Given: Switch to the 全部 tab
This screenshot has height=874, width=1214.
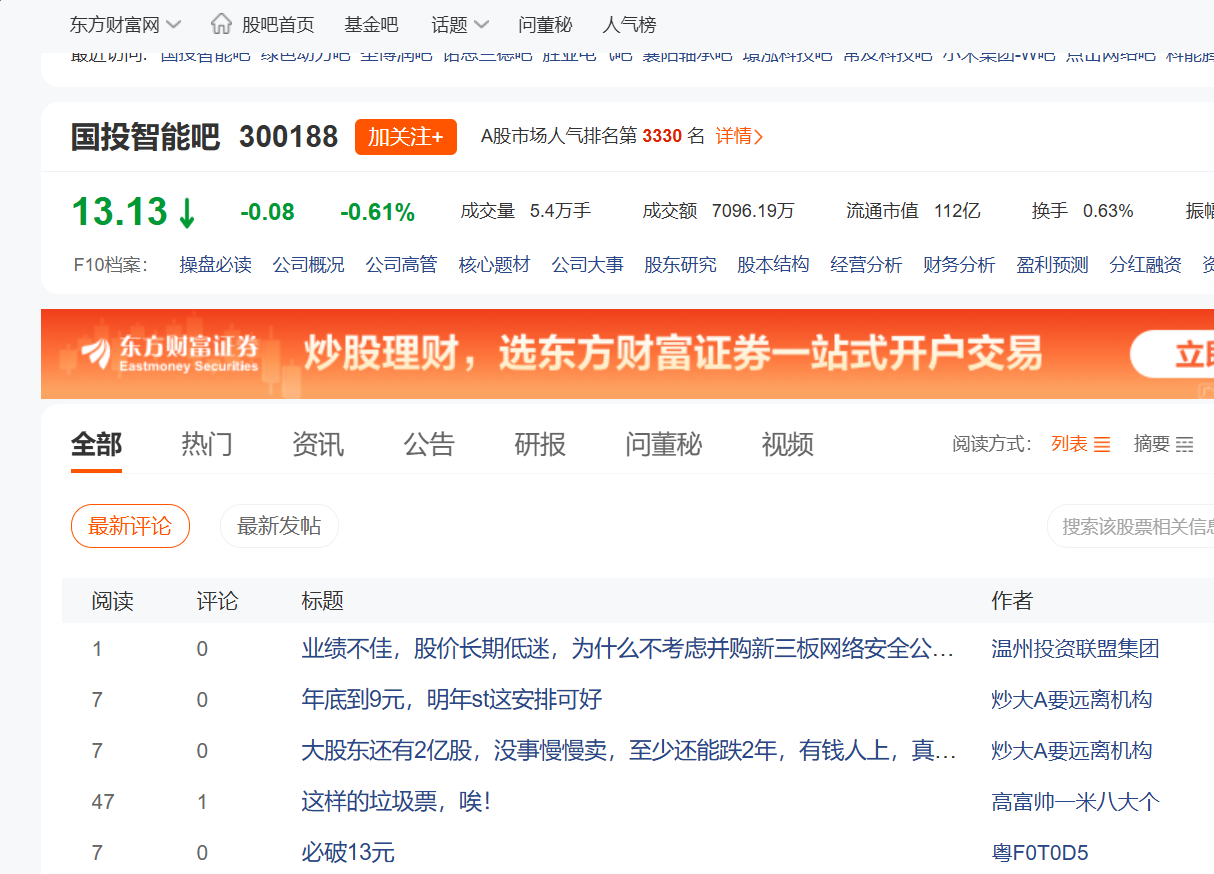Looking at the screenshot, I should coord(96,444).
